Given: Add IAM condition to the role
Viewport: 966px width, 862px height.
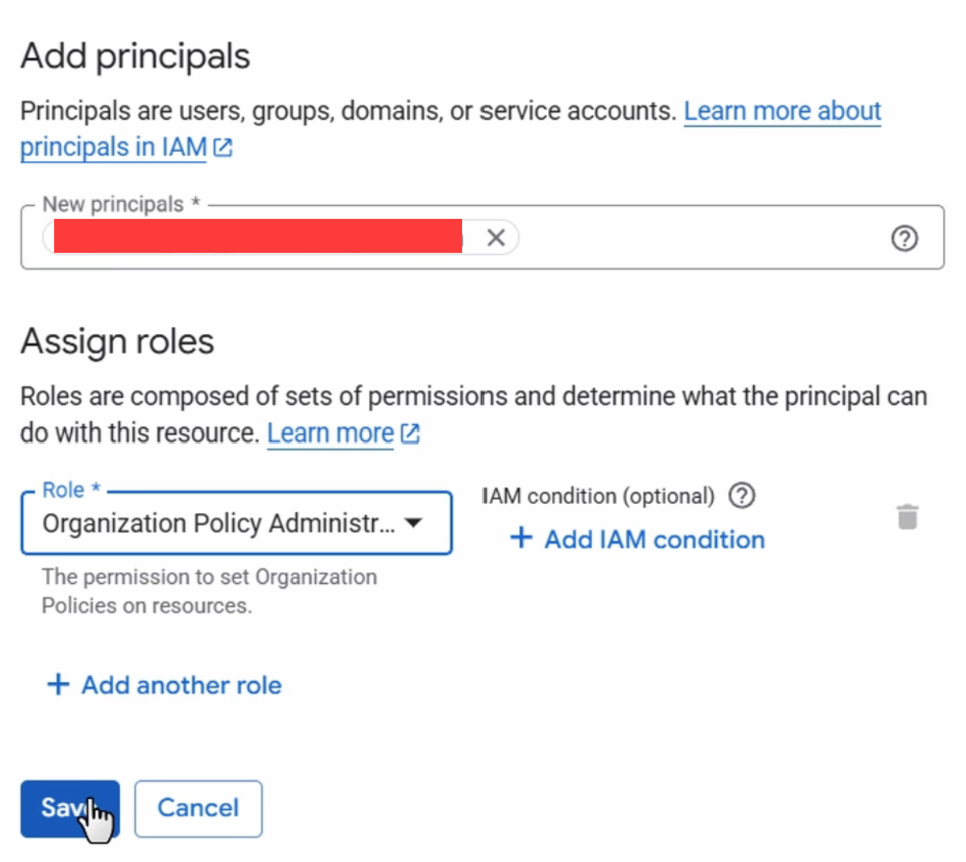Looking at the screenshot, I should 638,539.
